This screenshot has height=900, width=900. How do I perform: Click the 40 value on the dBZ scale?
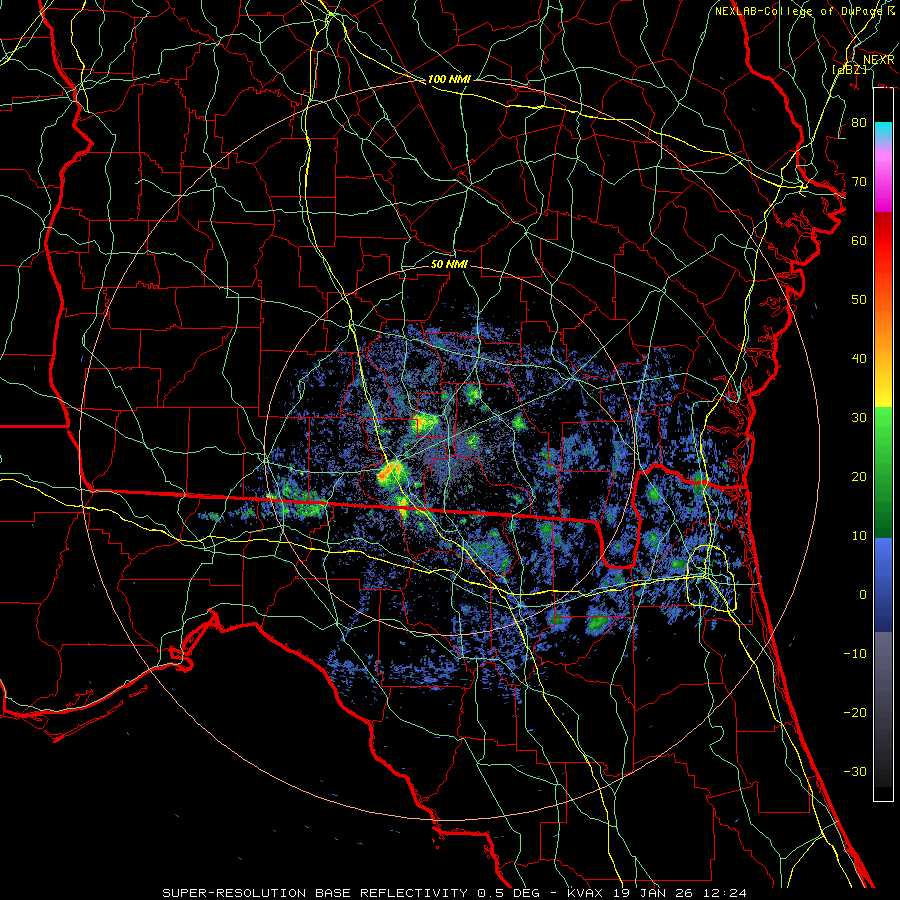(x=859, y=359)
